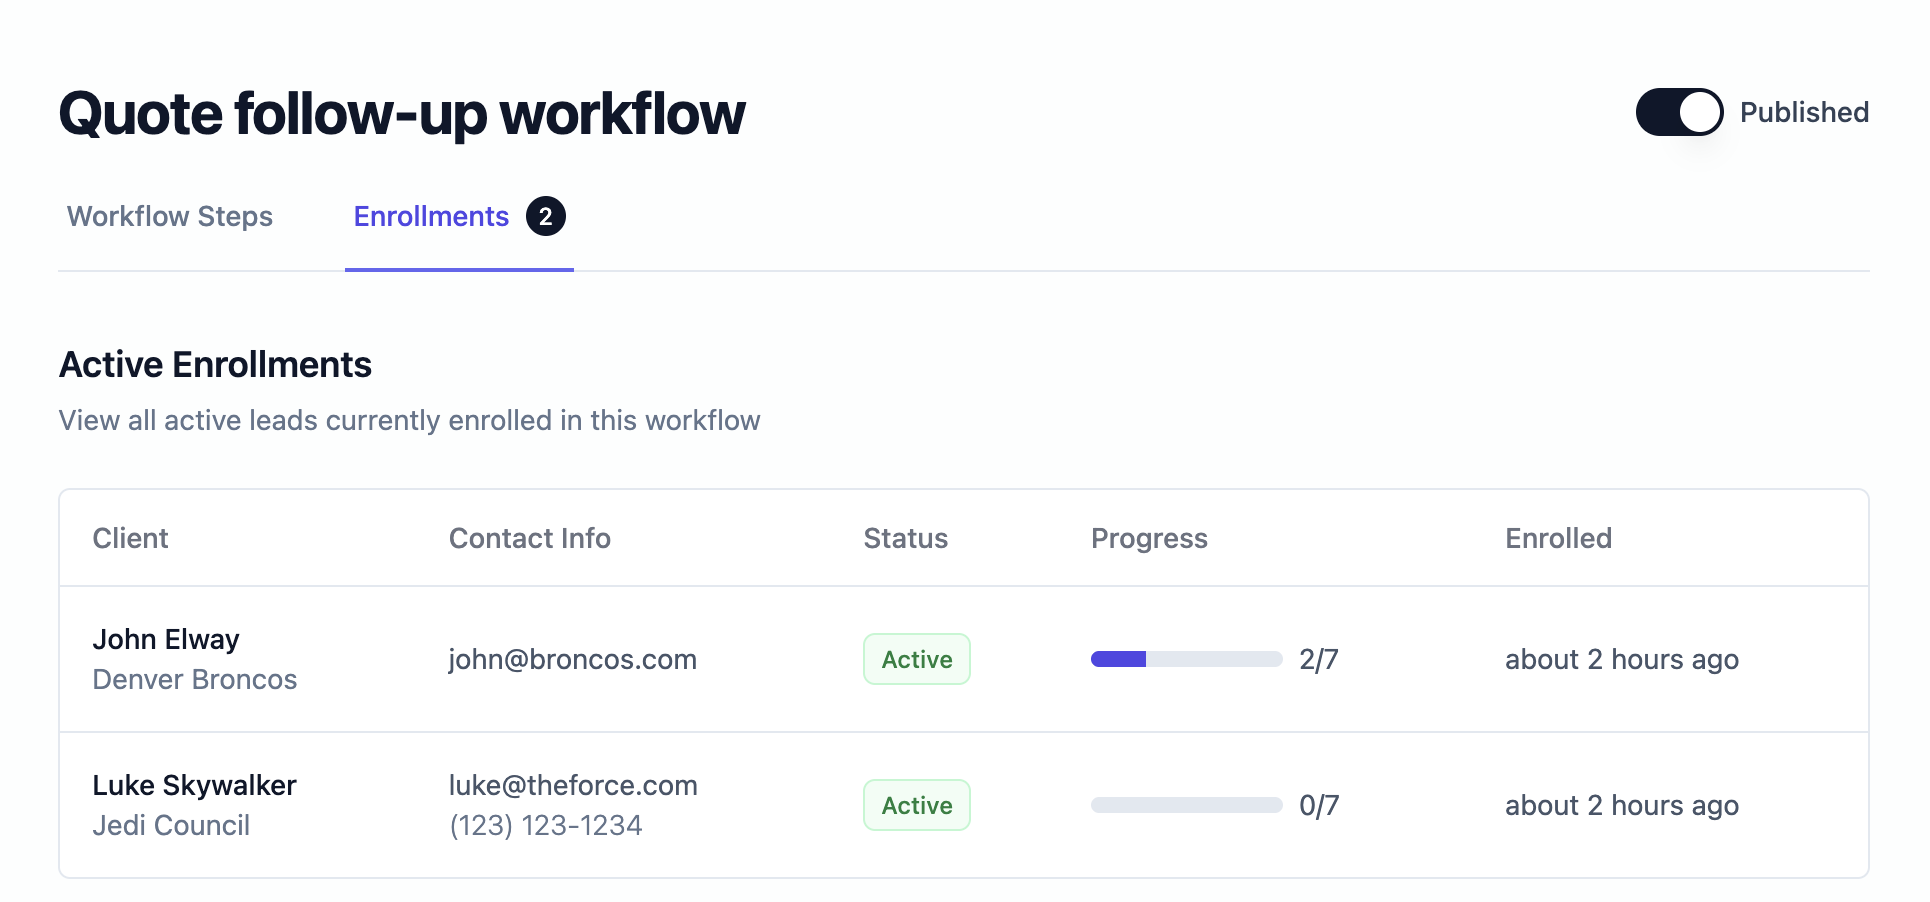Screen dimensions: 1930x902
Task: Click the Active Enrollments heading
Action: pyautogui.click(x=216, y=364)
